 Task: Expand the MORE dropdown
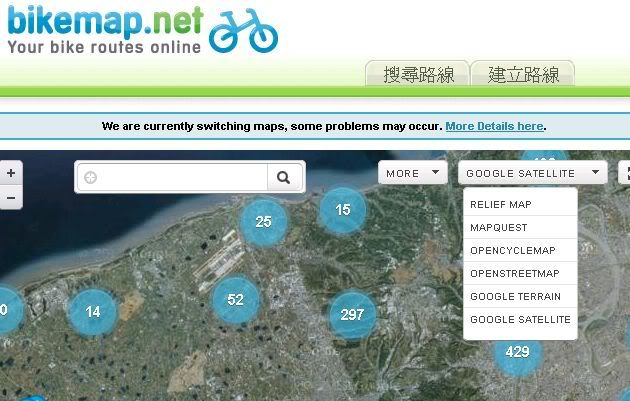(x=412, y=173)
